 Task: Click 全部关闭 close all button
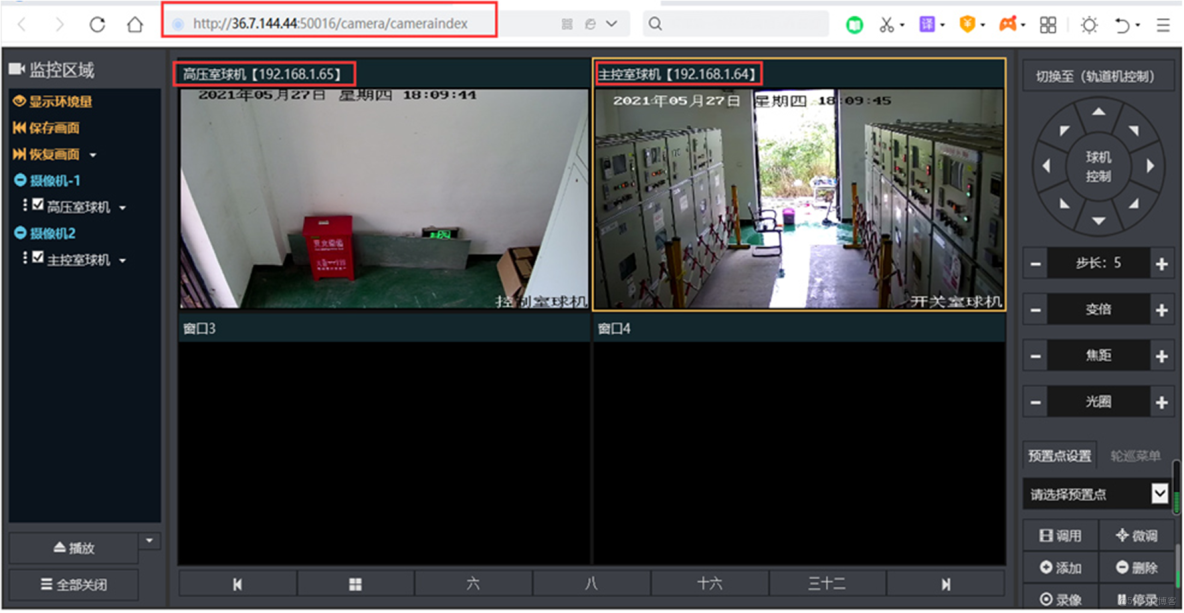pyautogui.click(x=73, y=584)
